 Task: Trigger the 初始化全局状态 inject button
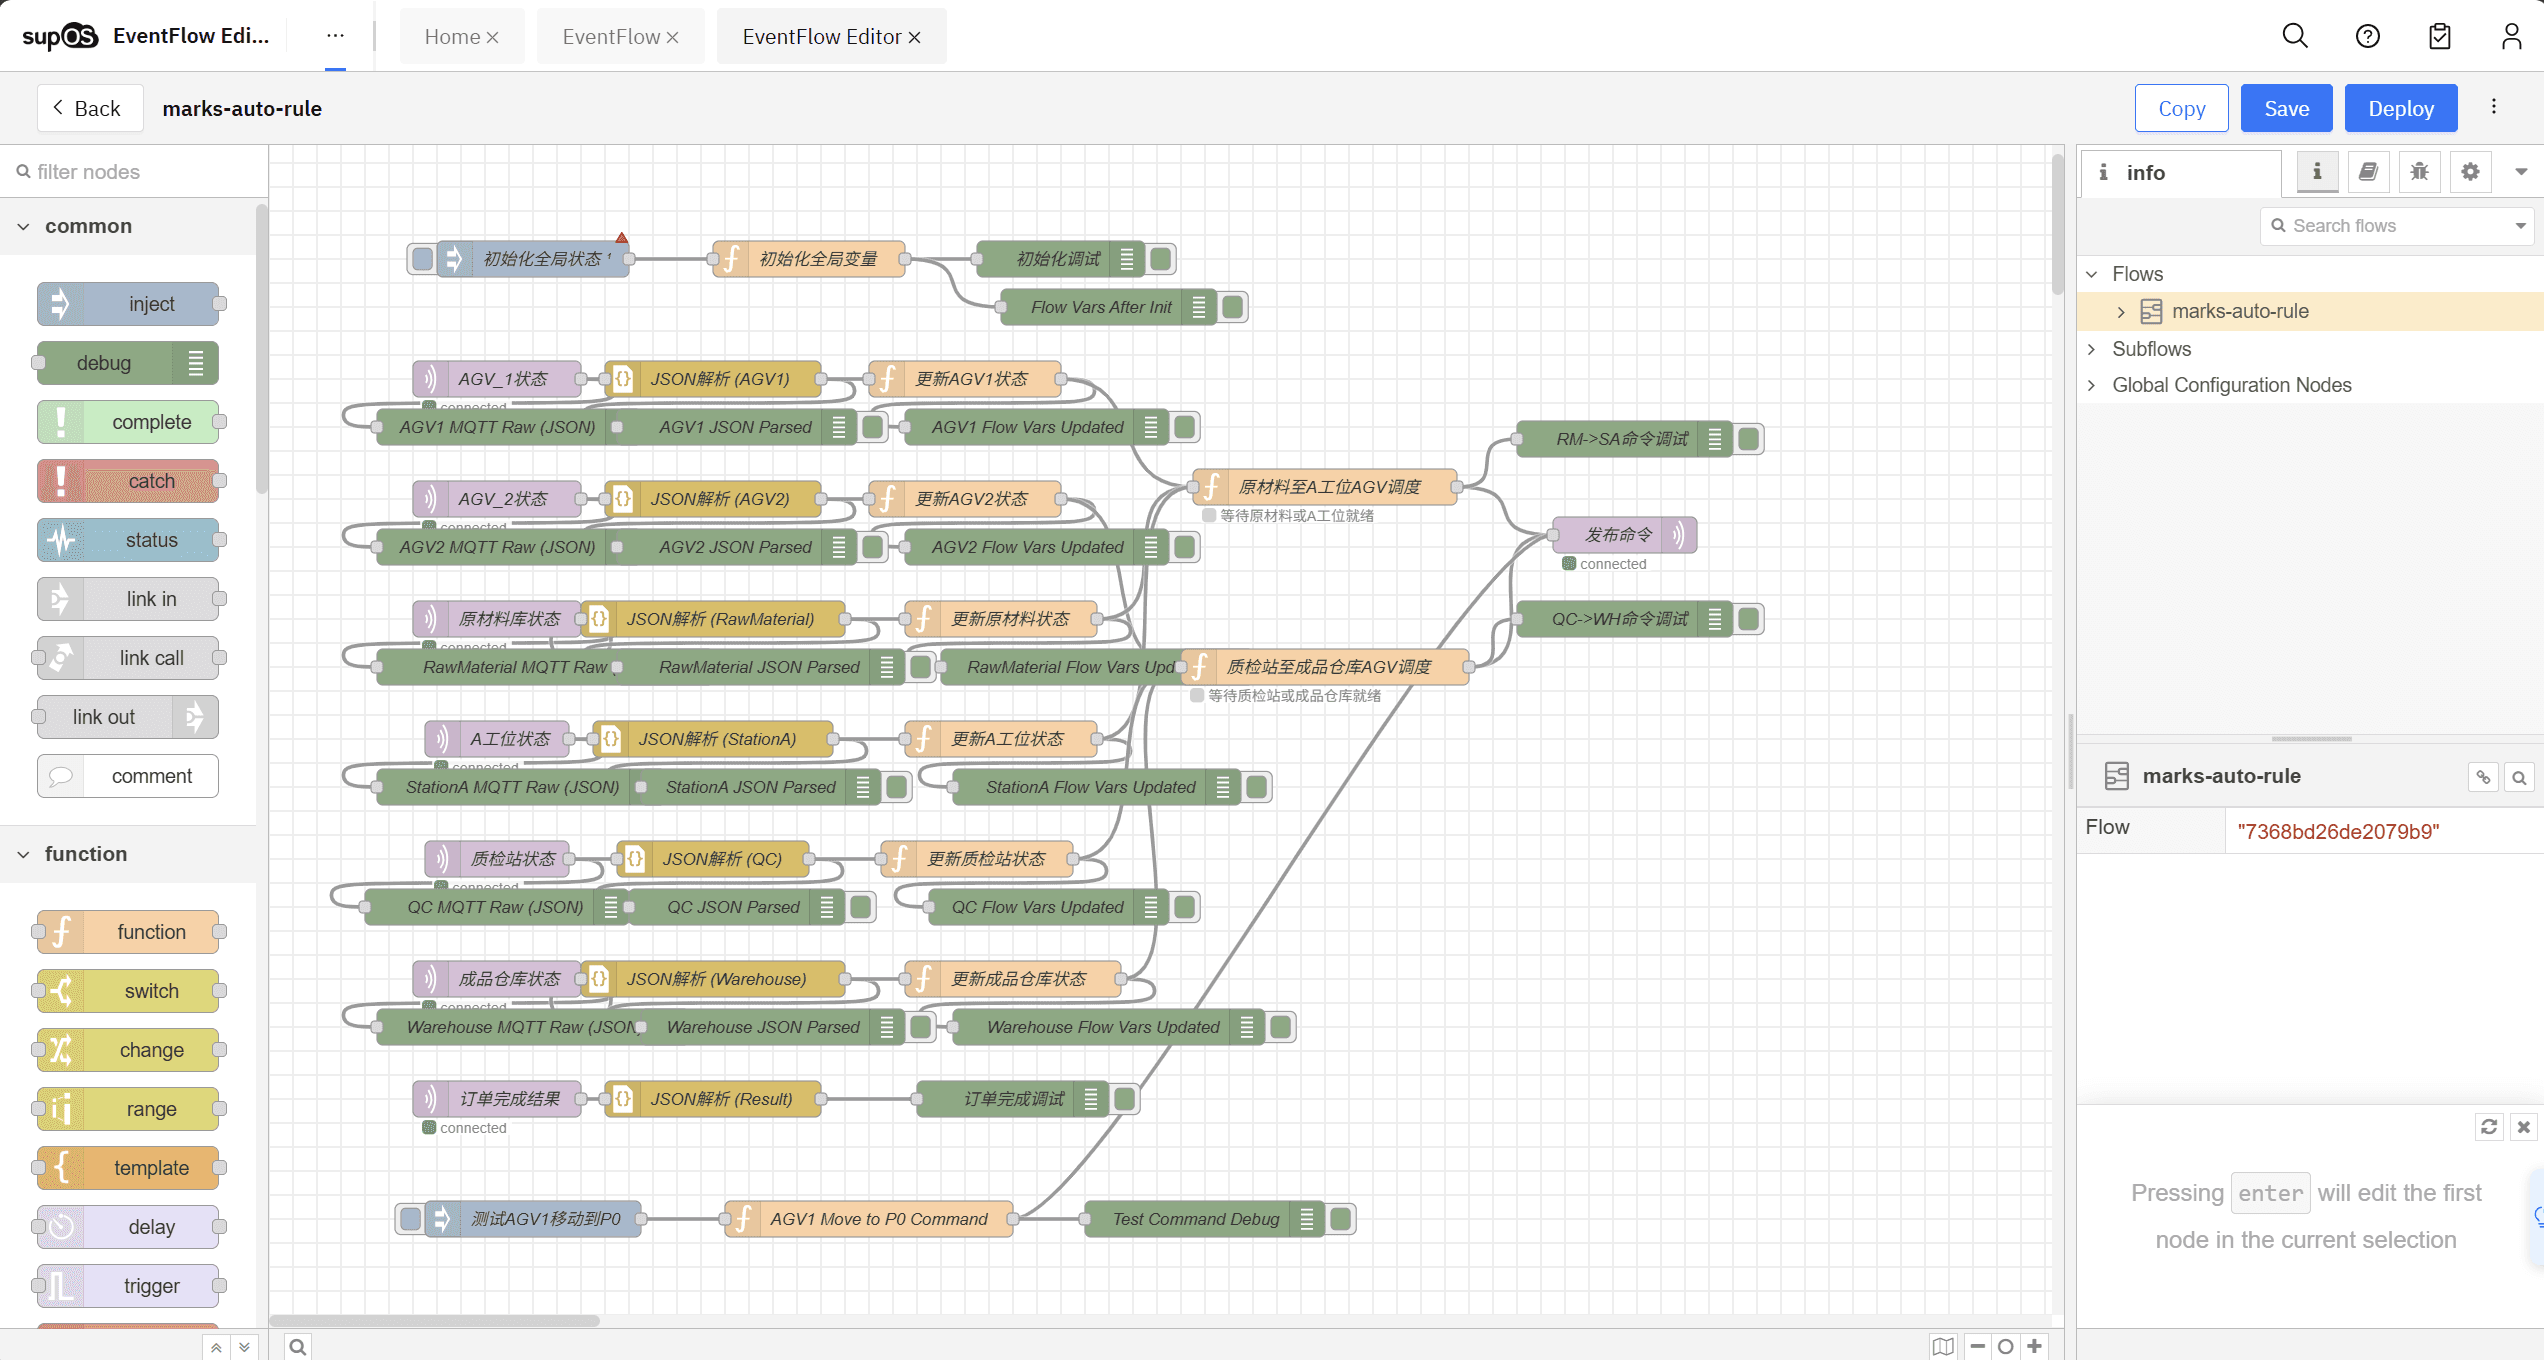coord(423,259)
